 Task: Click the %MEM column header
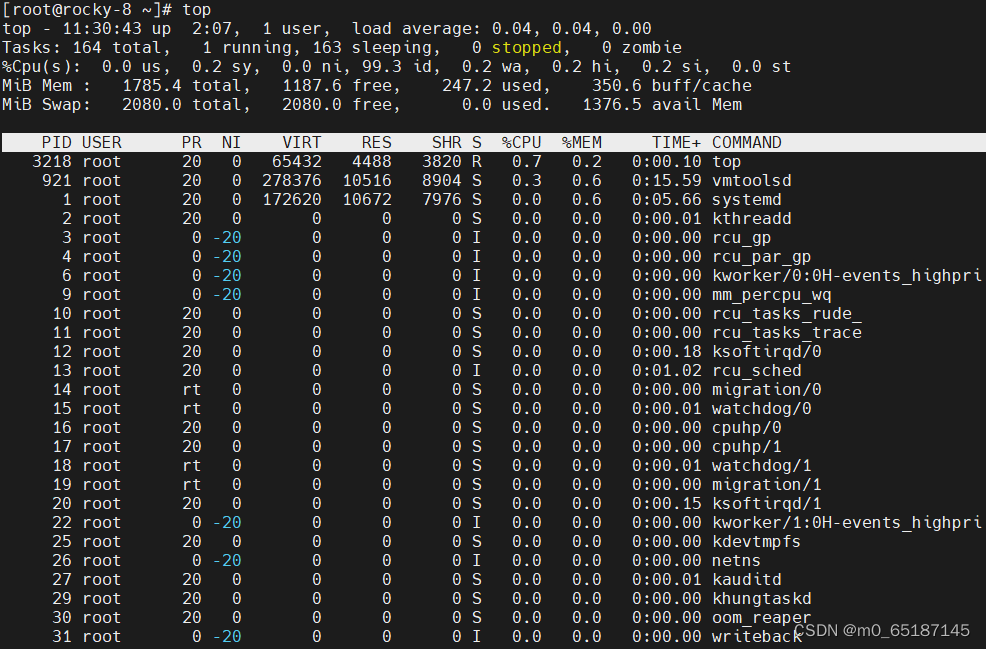pyautogui.click(x=582, y=142)
